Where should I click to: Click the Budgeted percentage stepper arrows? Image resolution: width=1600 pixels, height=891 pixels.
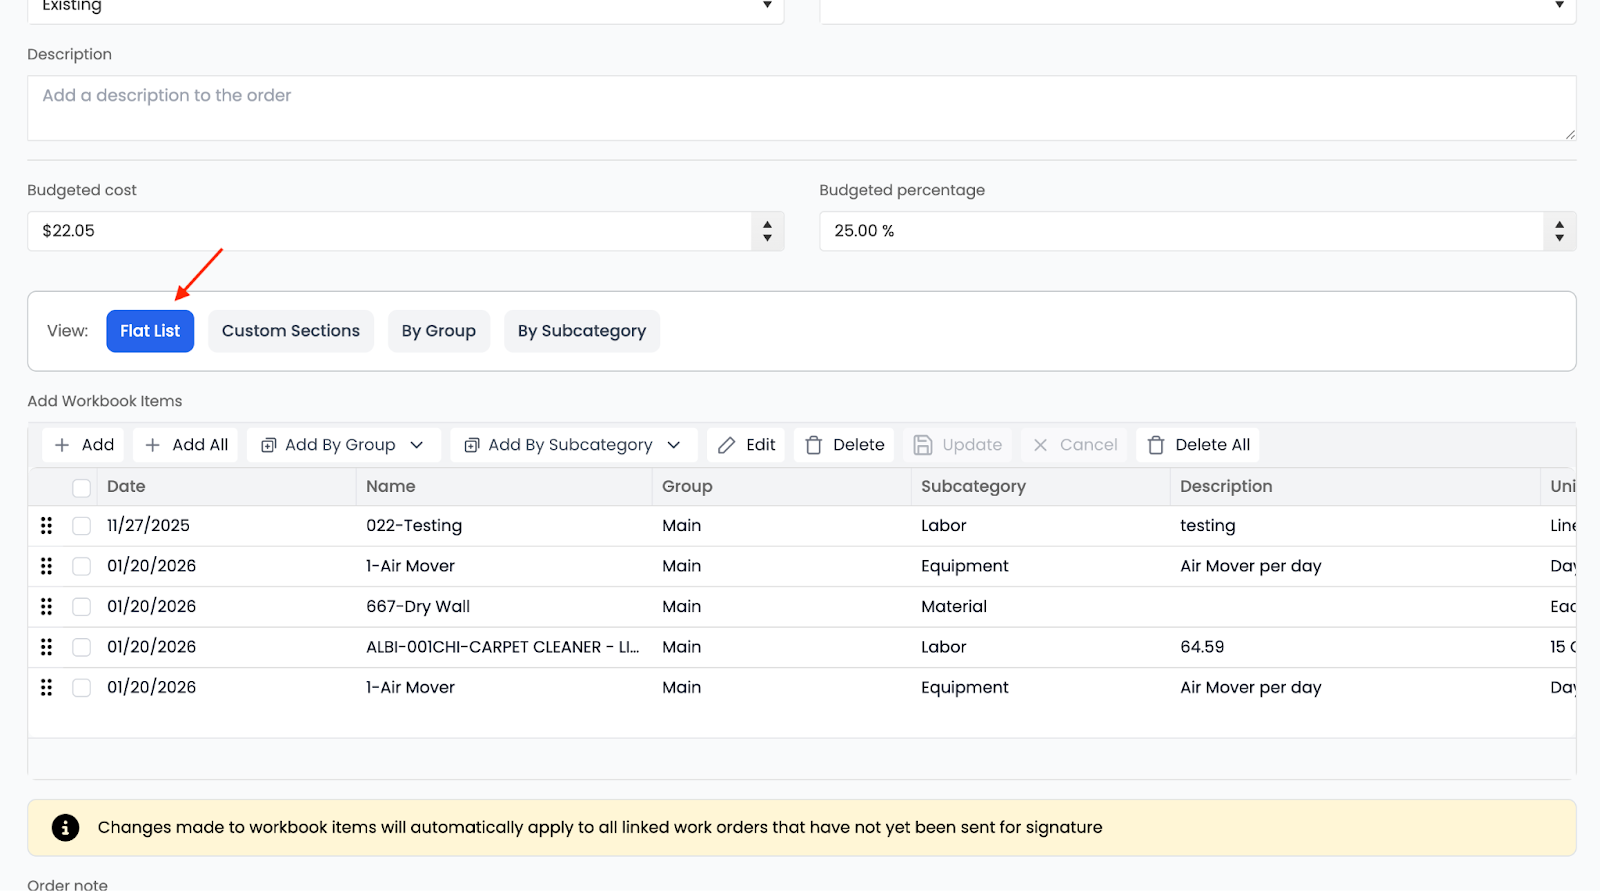(1559, 231)
